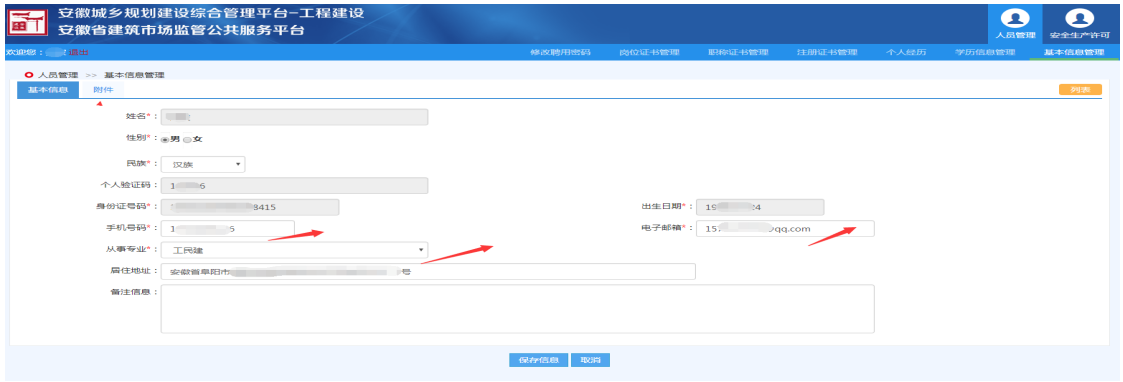Focus the 居住地址 input field
The width and height of the screenshot is (1123, 382).
pyautogui.click(x=428, y=272)
